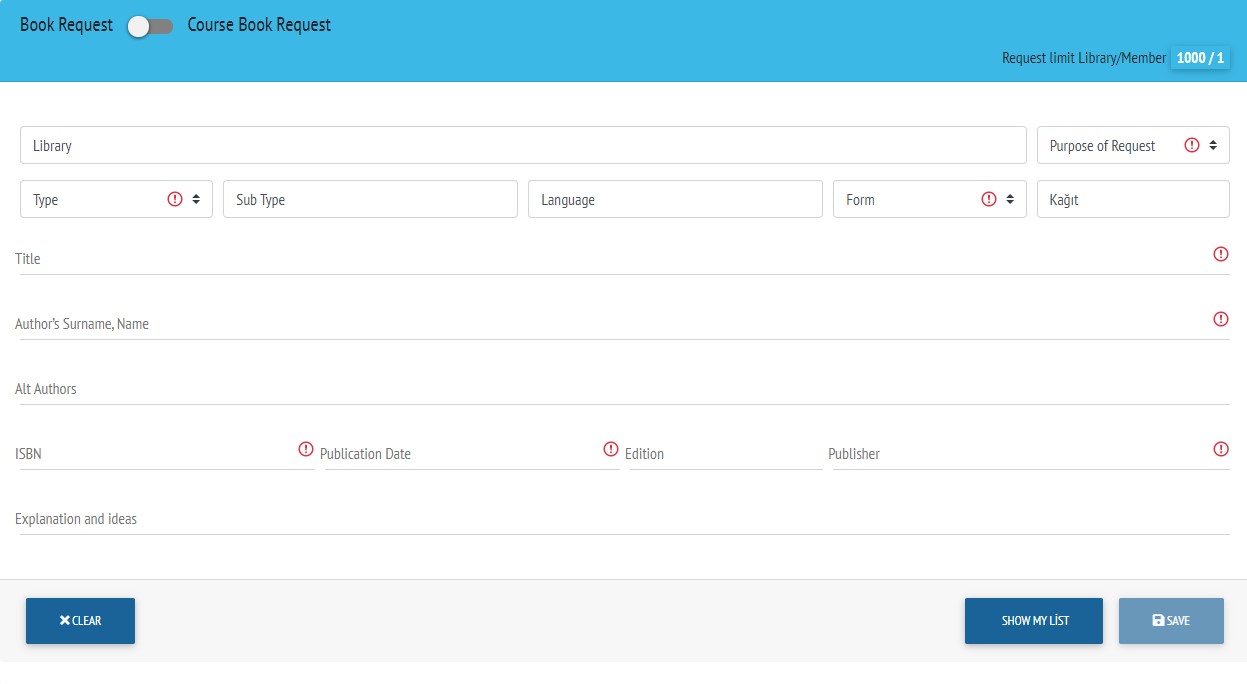Click the warning icon on Publication Date
This screenshot has width=1247, height=684.
611,449
